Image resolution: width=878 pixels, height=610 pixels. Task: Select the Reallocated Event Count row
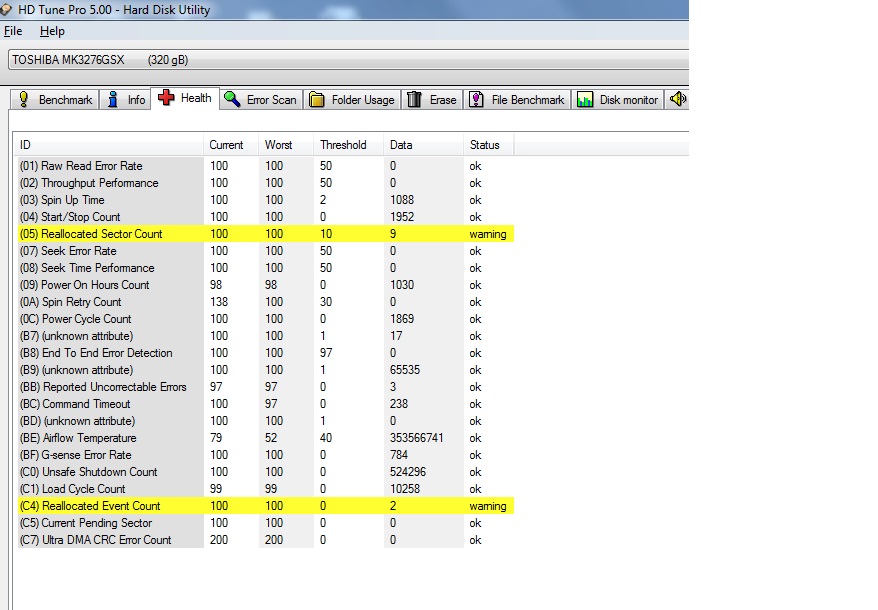pyautogui.click(x=266, y=506)
